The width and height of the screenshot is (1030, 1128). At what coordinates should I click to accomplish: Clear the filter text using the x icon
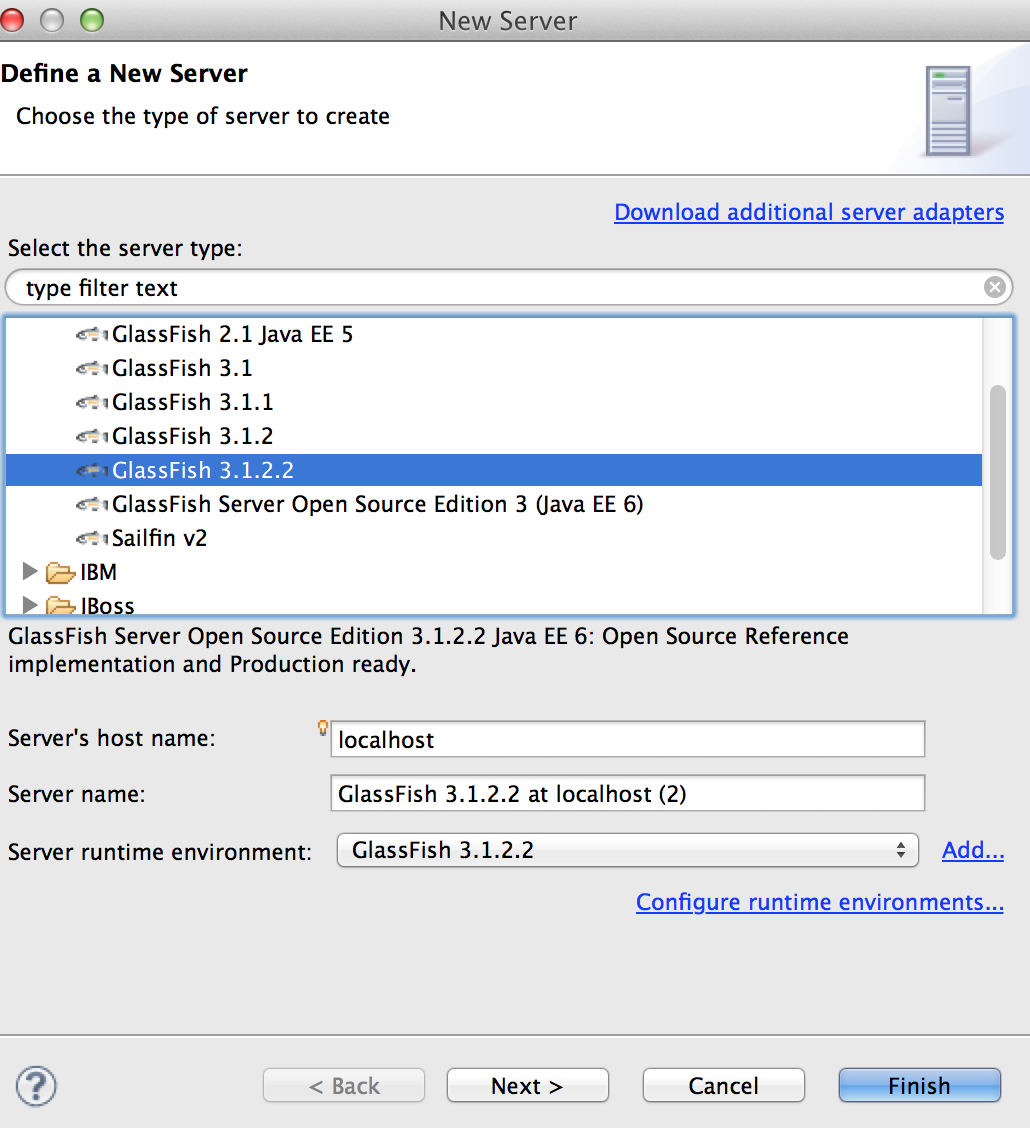point(995,287)
